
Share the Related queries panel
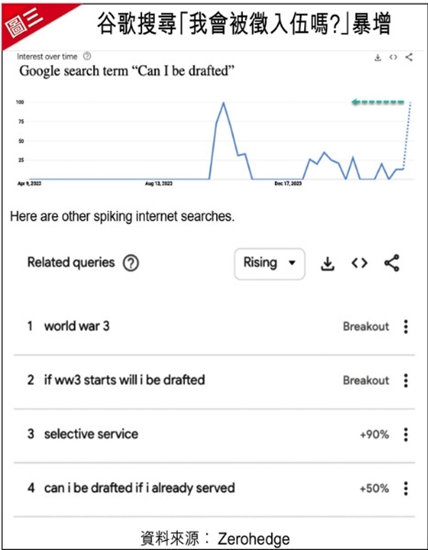tap(392, 263)
